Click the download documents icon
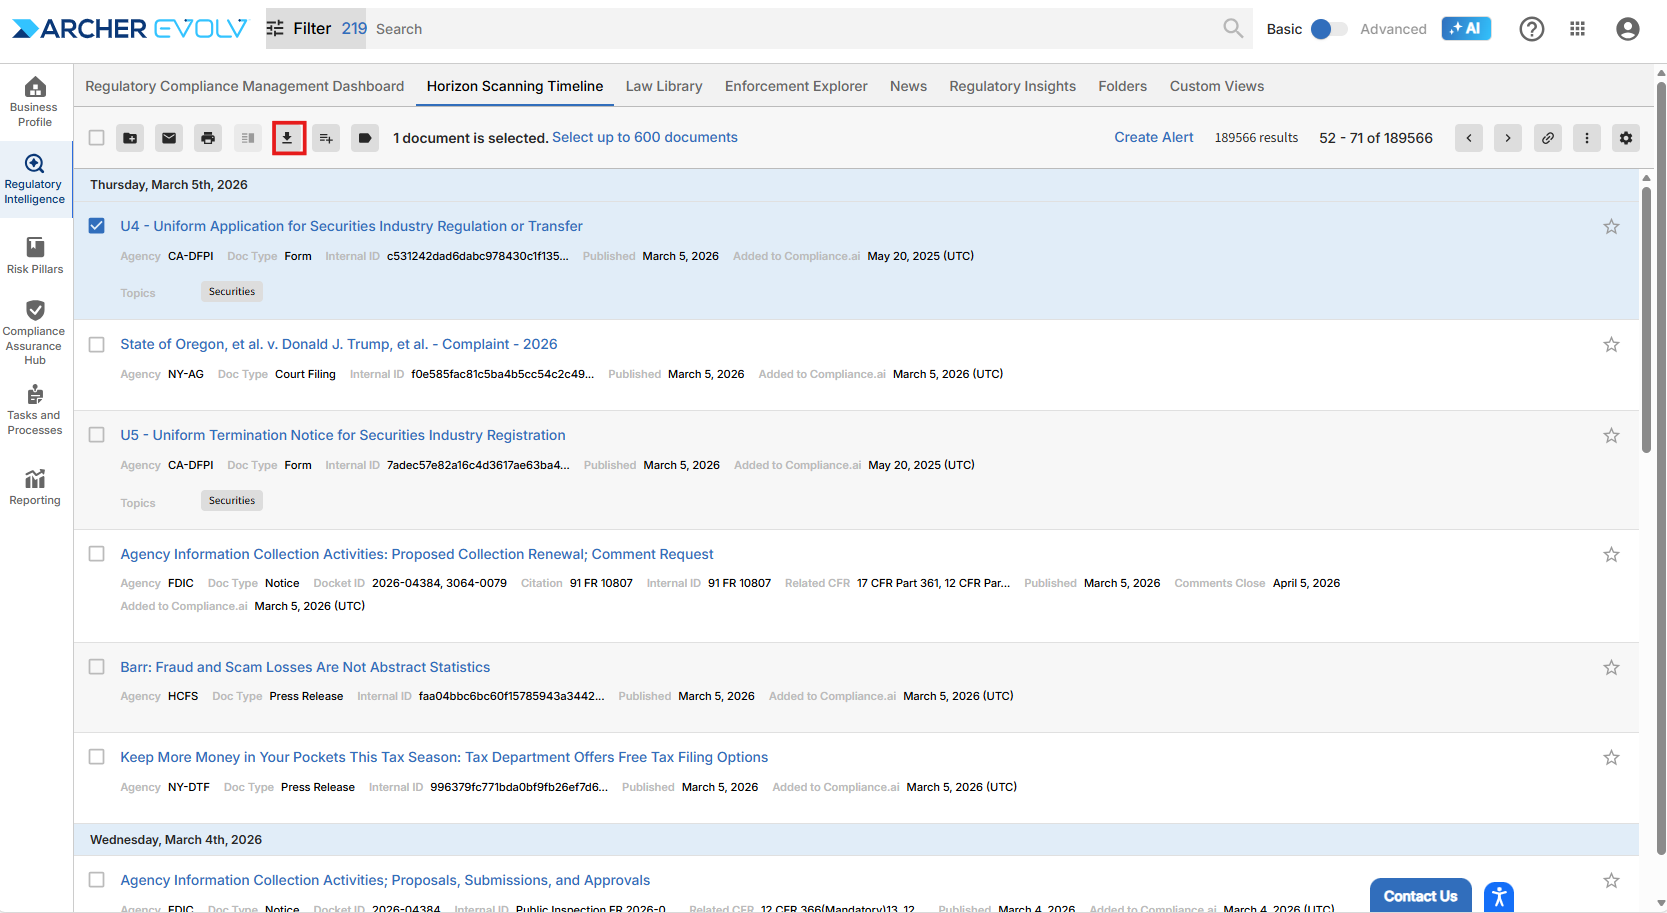The height and width of the screenshot is (913, 1667). [x=288, y=138]
